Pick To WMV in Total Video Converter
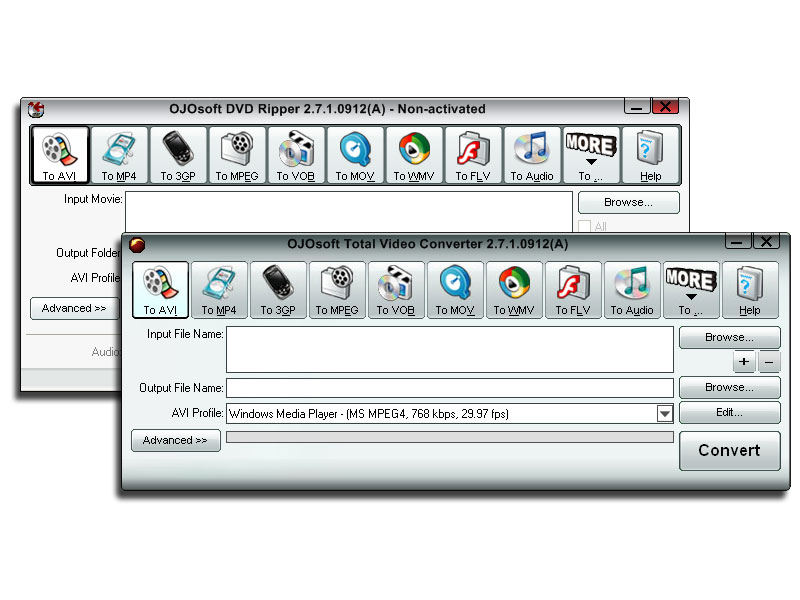Screen dimensions: 800x600 (514, 290)
